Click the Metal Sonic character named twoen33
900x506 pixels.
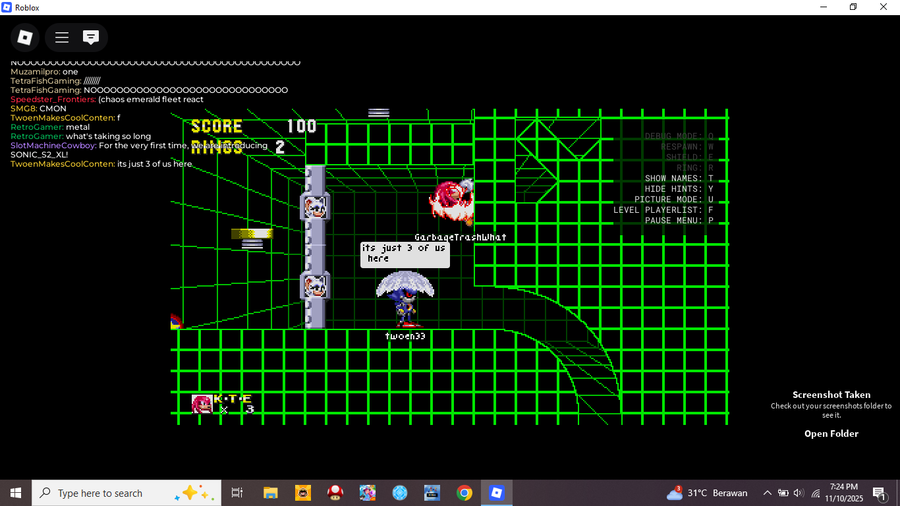coord(405,301)
